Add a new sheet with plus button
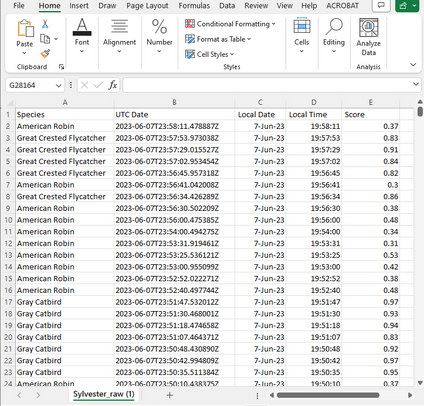The height and width of the screenshot is (406, 424). (170, 395)
